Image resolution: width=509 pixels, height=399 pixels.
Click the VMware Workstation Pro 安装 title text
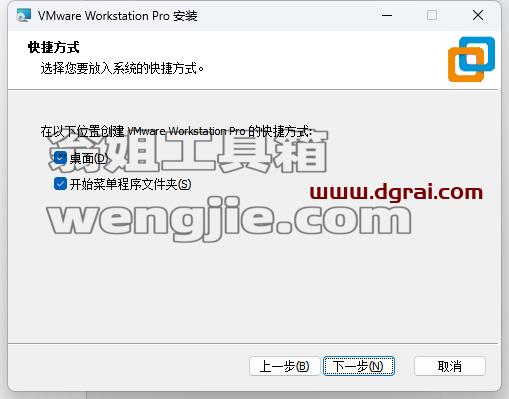pyautogui.click(x=118, y=16)
